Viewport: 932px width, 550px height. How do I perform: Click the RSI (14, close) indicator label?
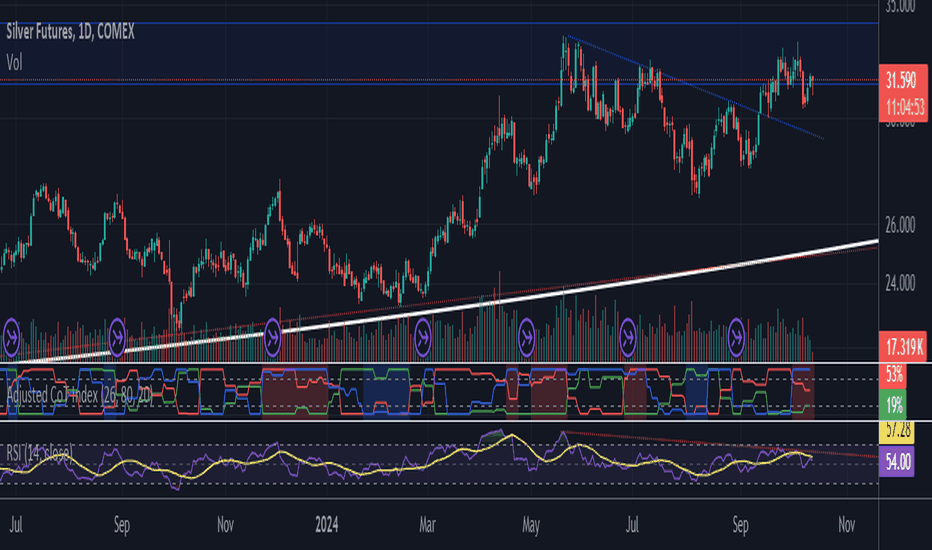pos(39,453)
